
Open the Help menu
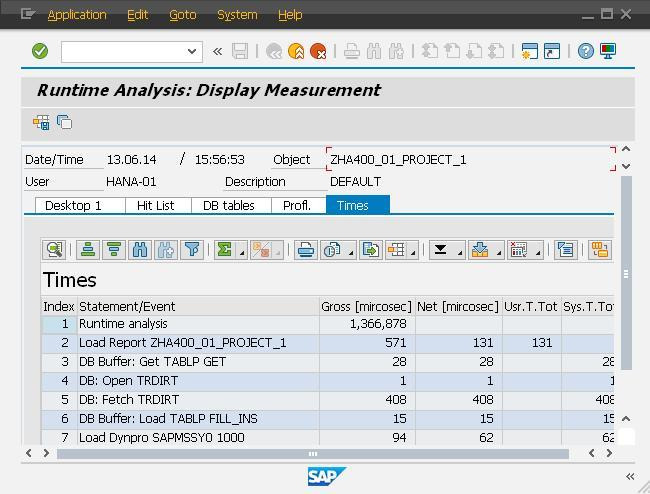coord(290,15)
